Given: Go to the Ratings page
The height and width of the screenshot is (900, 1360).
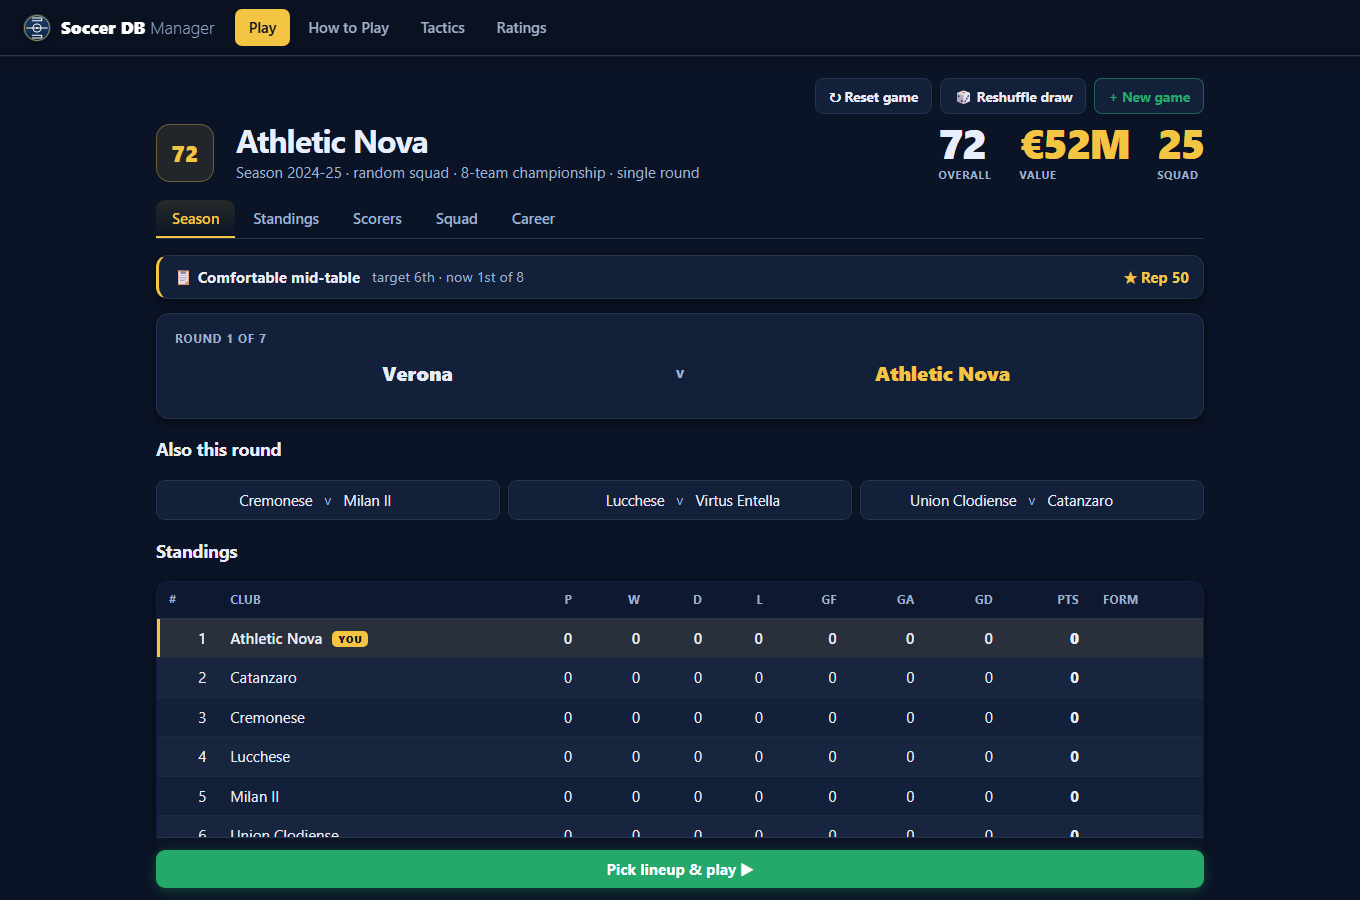Looking at the screenshot, I should pyautogui.click(x=521, y=28).
